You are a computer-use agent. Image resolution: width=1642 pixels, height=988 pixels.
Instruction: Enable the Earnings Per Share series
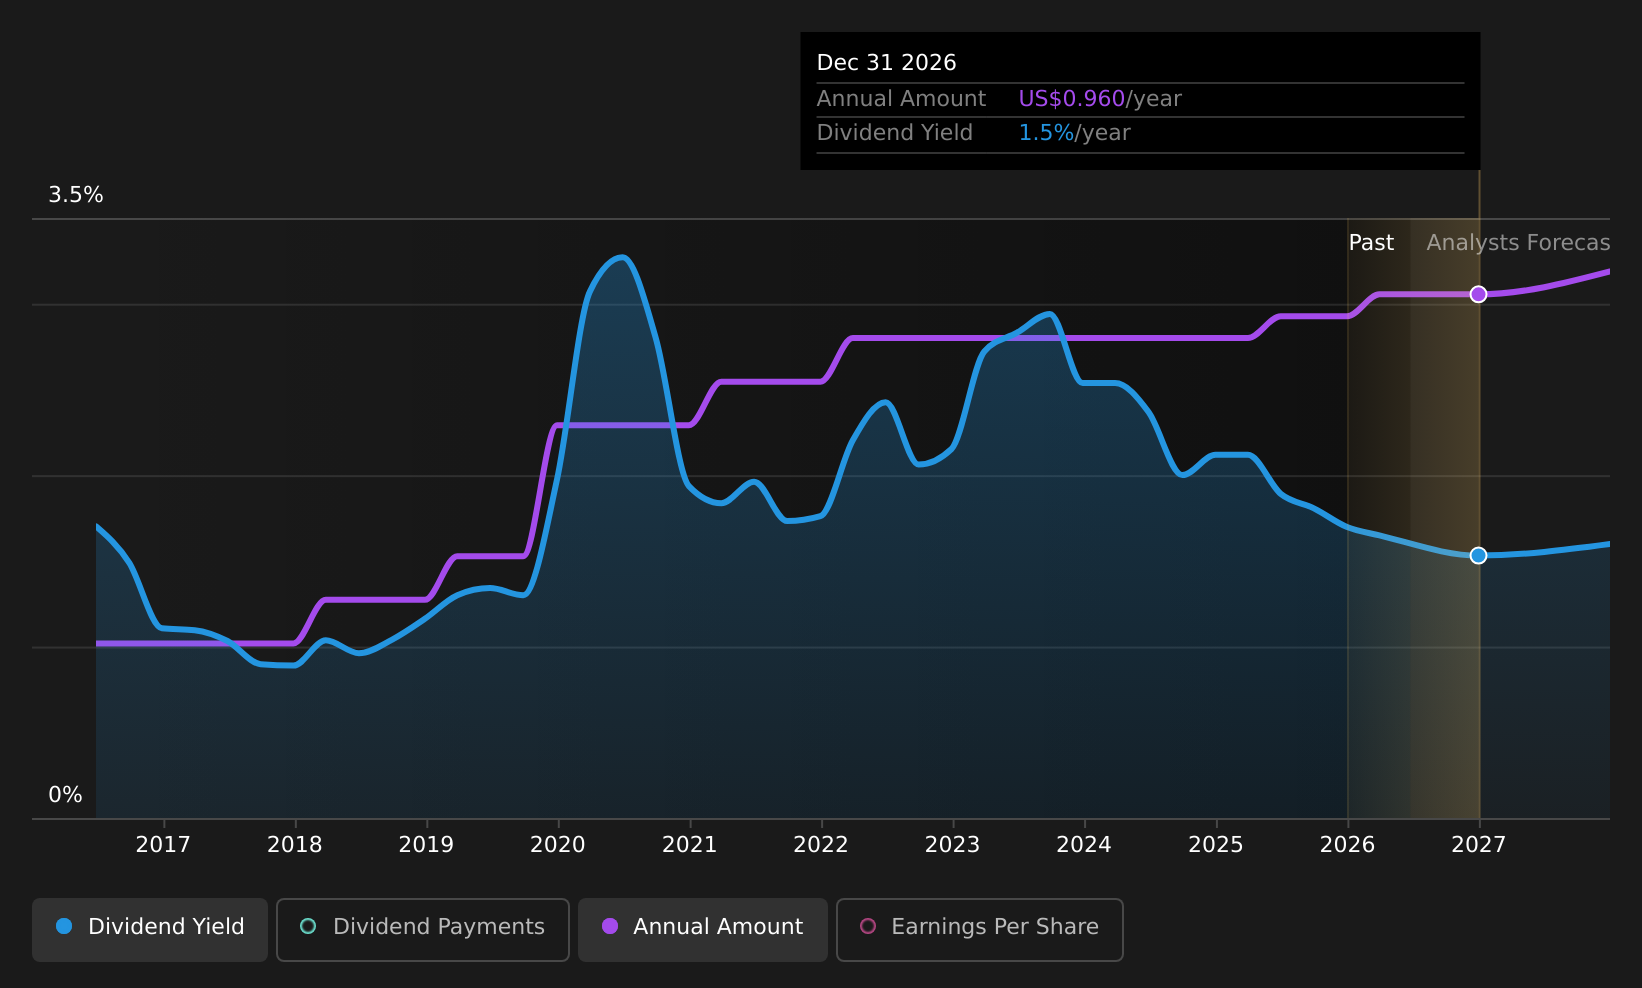pyautogui.click(x=980, y=930)
